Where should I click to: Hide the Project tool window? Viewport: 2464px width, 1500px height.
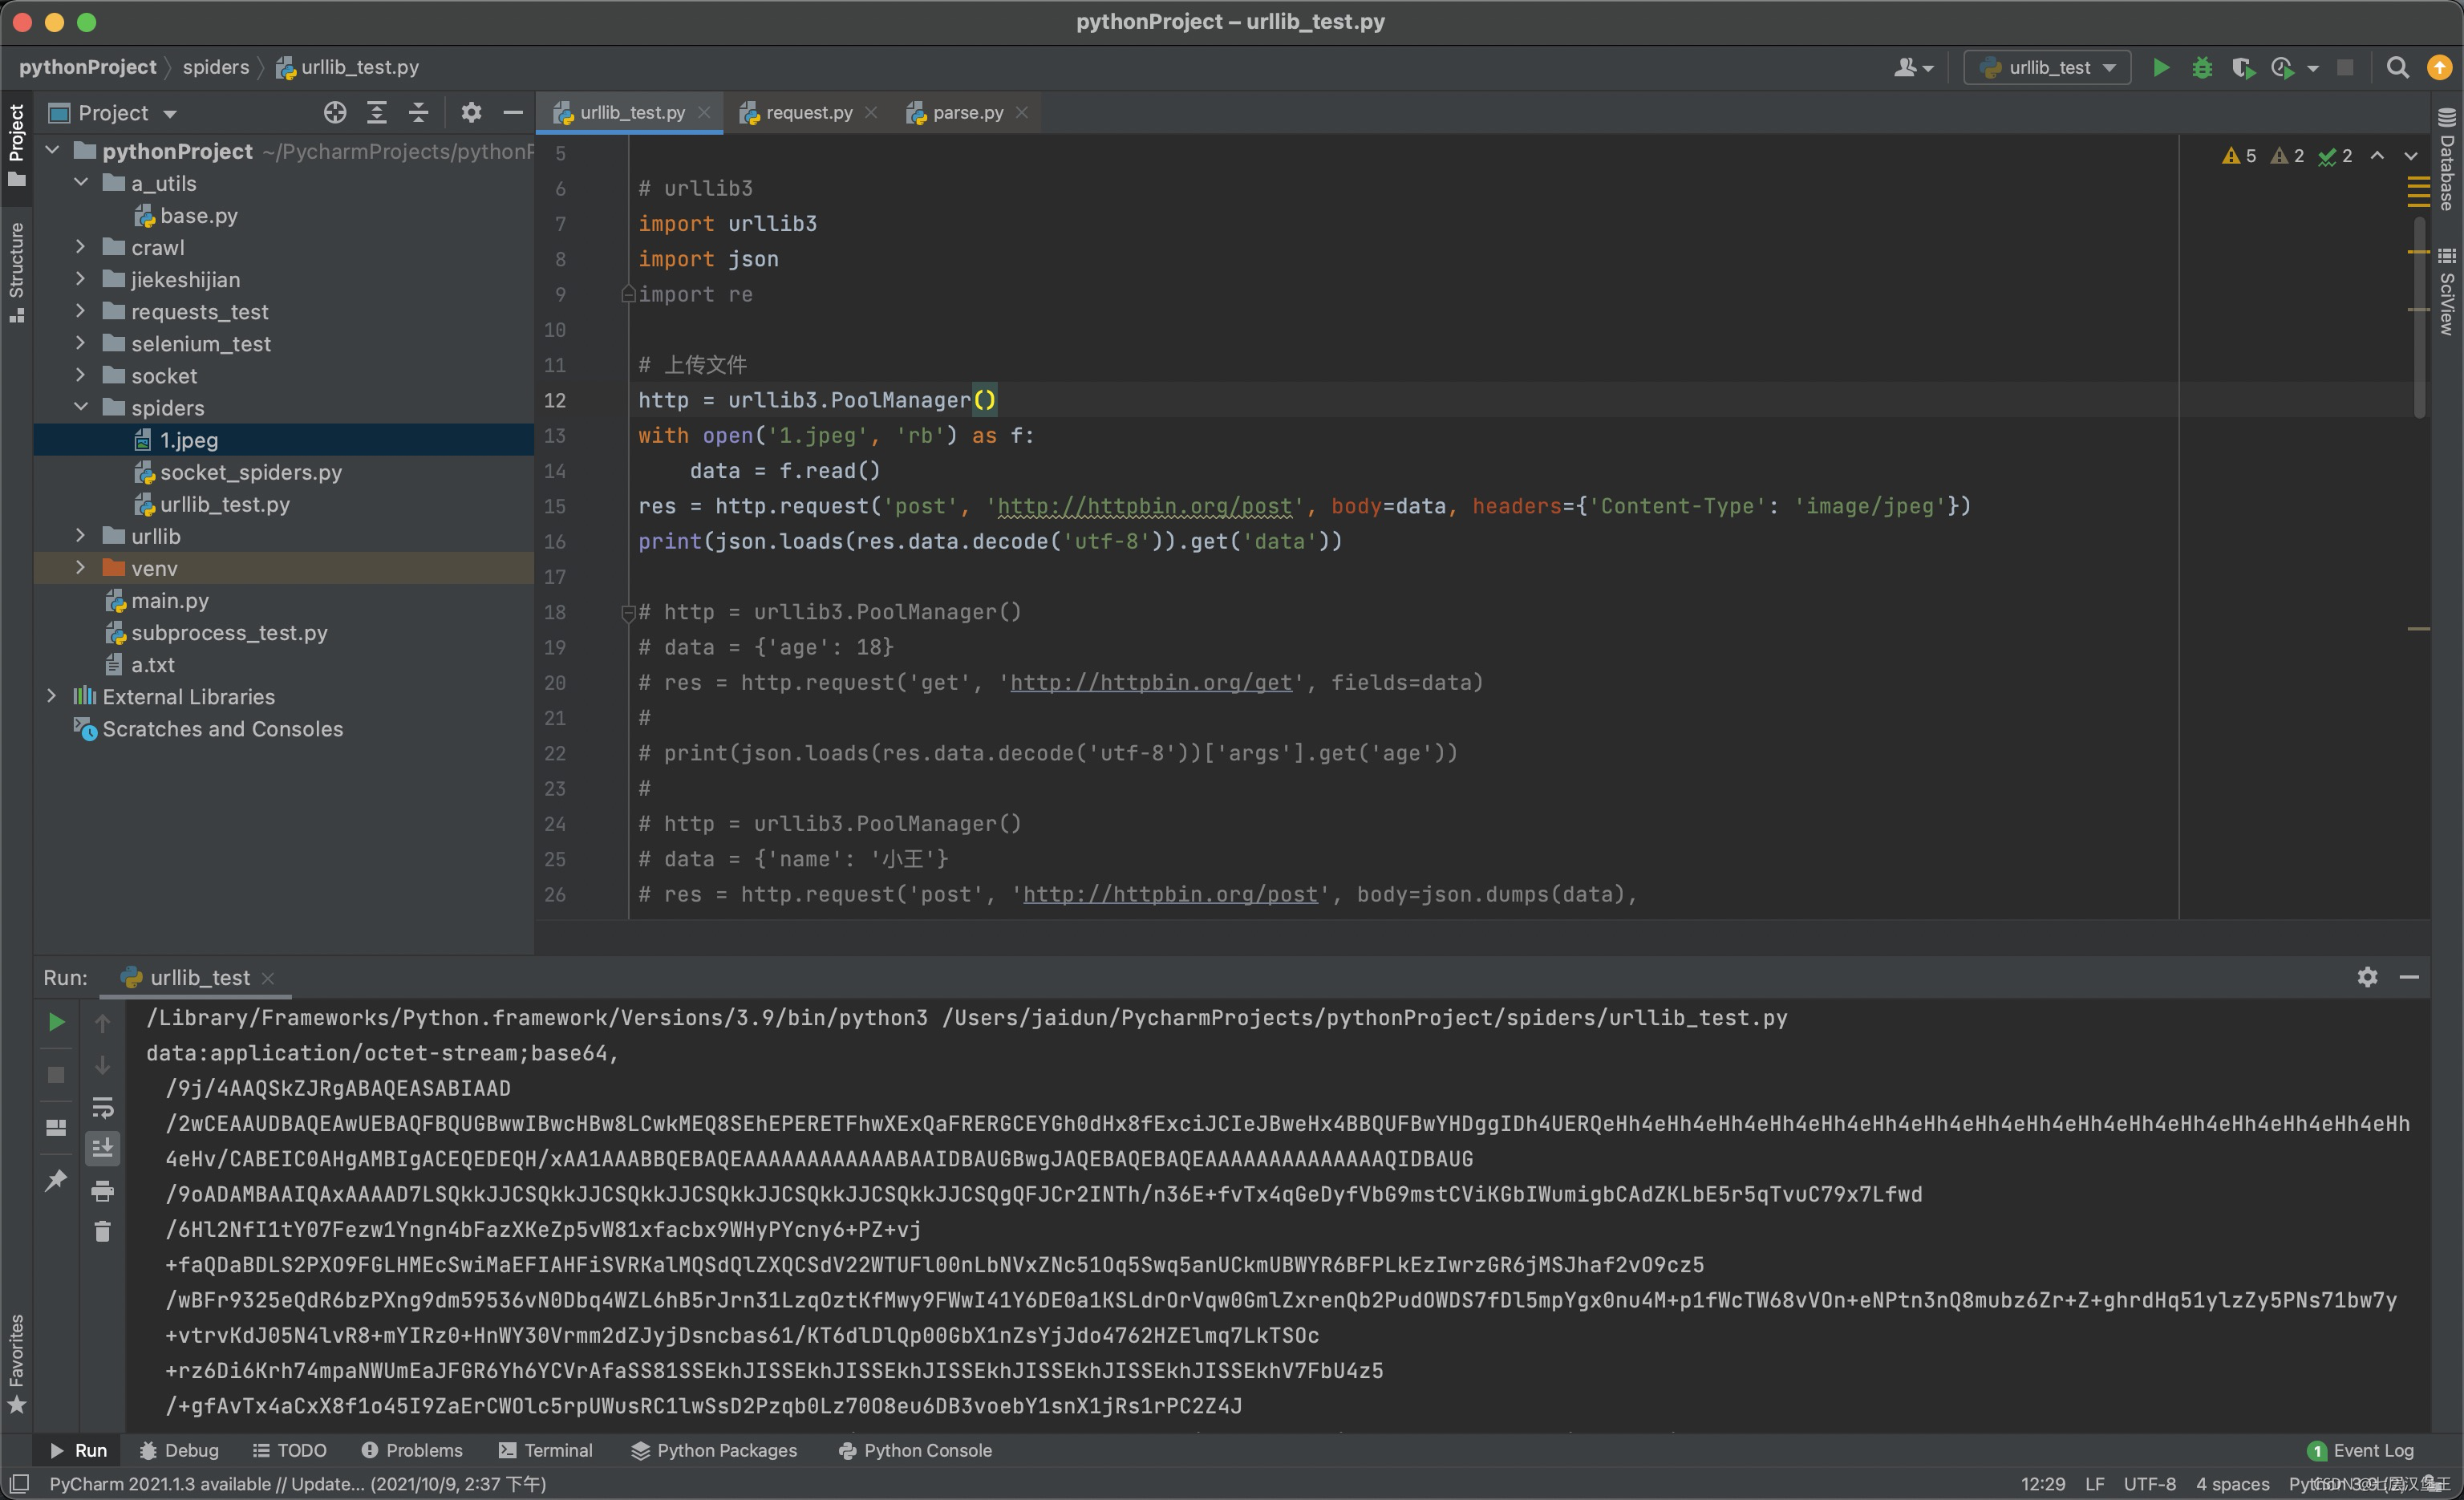pyautogui.click(x=513, y=113)
